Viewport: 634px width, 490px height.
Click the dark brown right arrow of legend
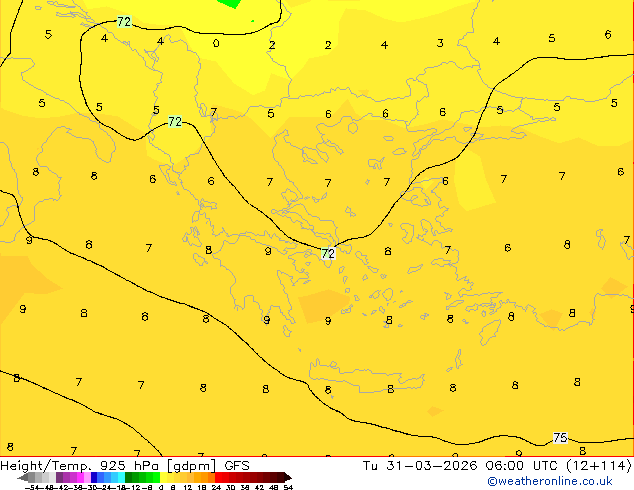(287, 477)
